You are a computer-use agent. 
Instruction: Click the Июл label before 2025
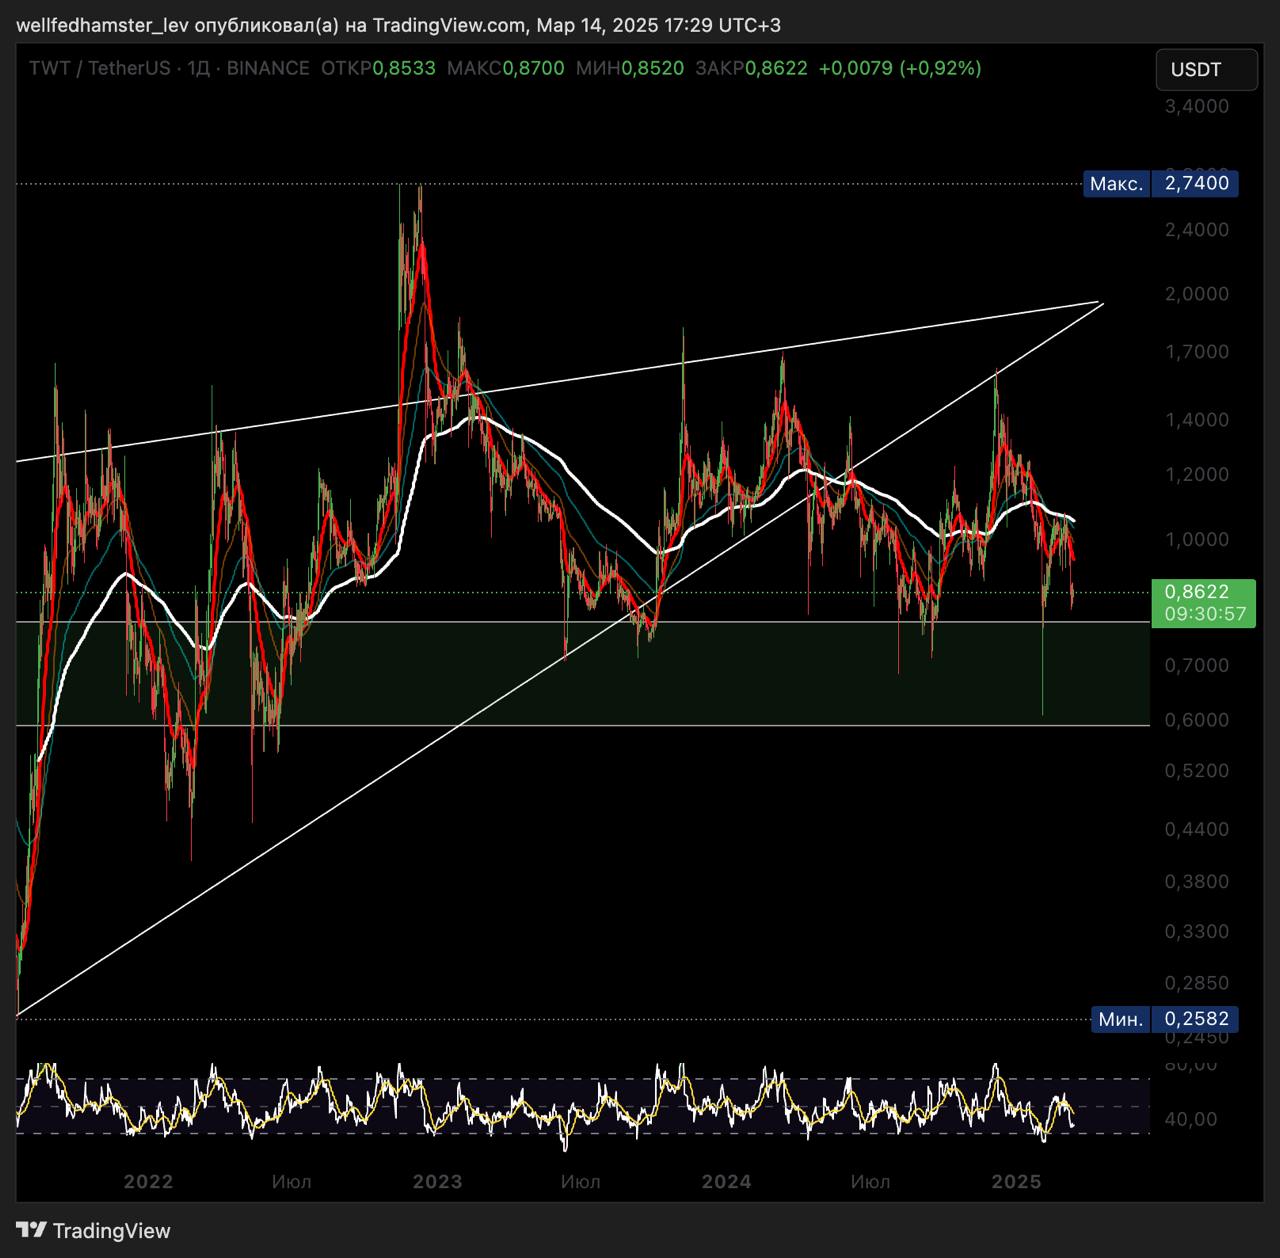[x=870, y=1182]
